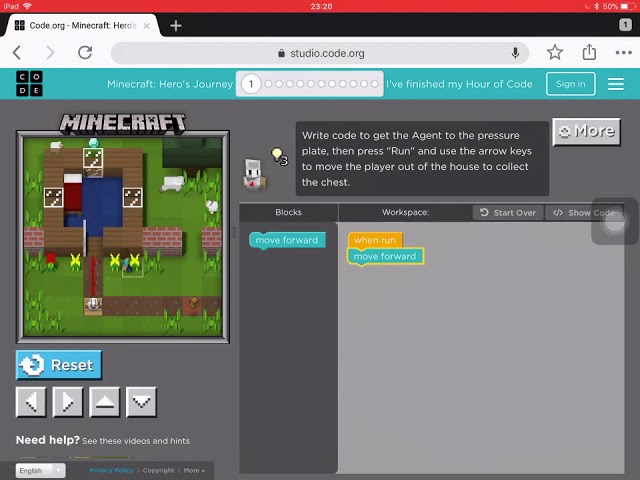Select the when run block in workspace
Image resolution: width=640 pixels, height=480 pixels.
click(375, 240)
